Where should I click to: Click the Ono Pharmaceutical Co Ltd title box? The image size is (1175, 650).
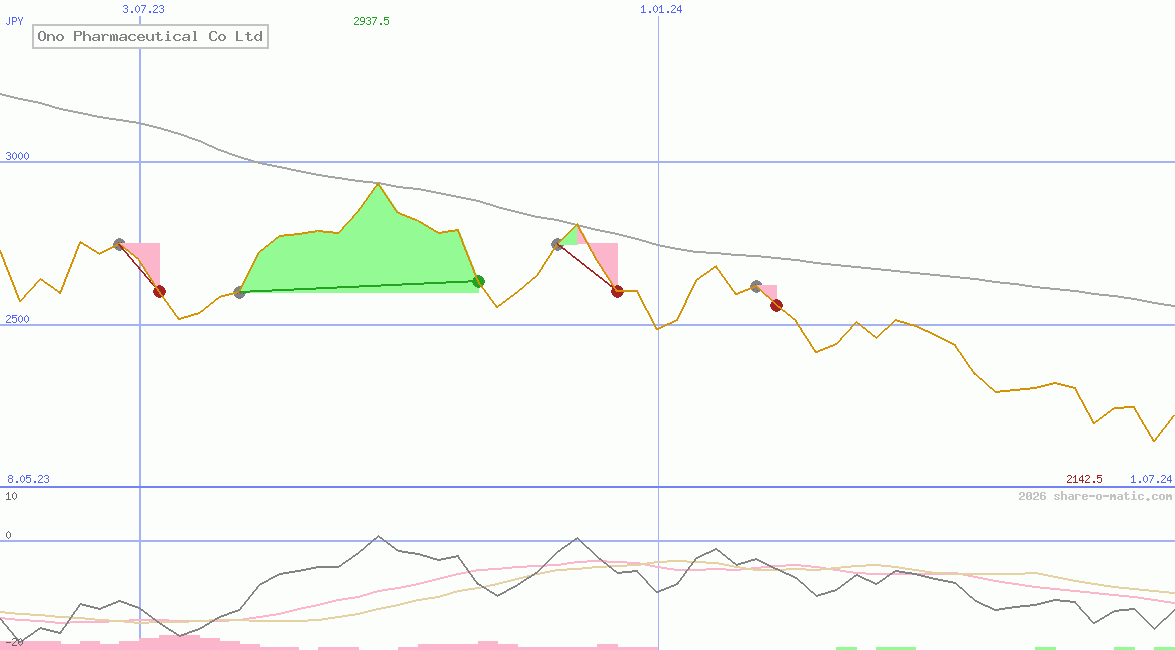pos(150,36)
